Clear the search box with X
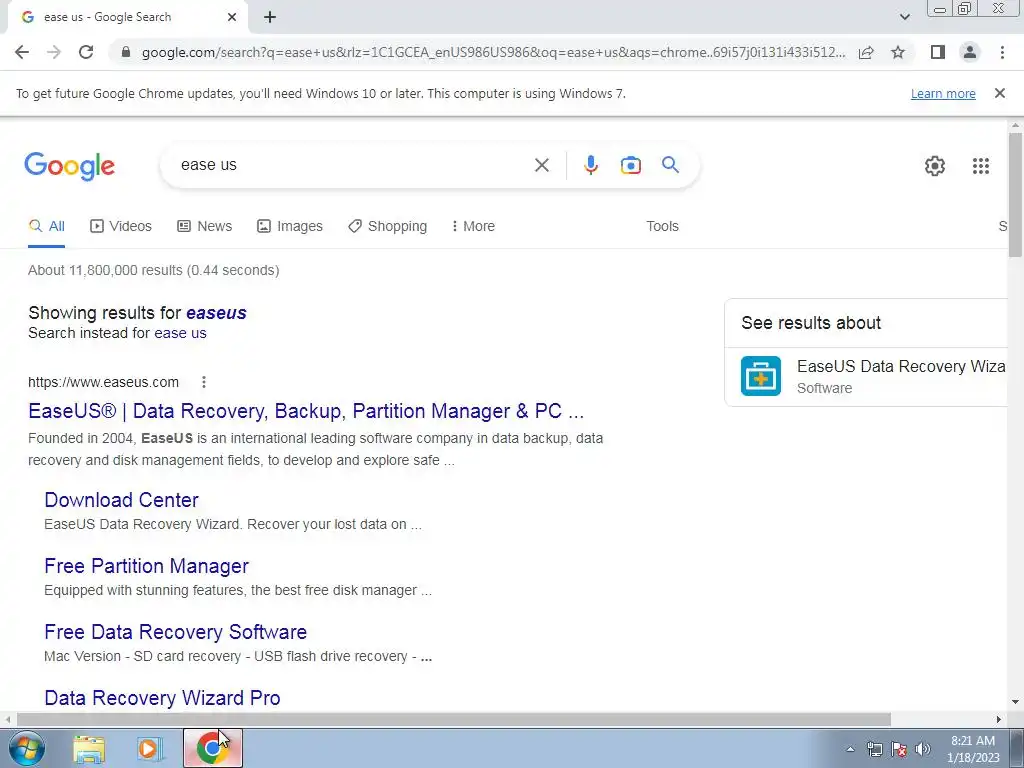 tap(541, 165)
